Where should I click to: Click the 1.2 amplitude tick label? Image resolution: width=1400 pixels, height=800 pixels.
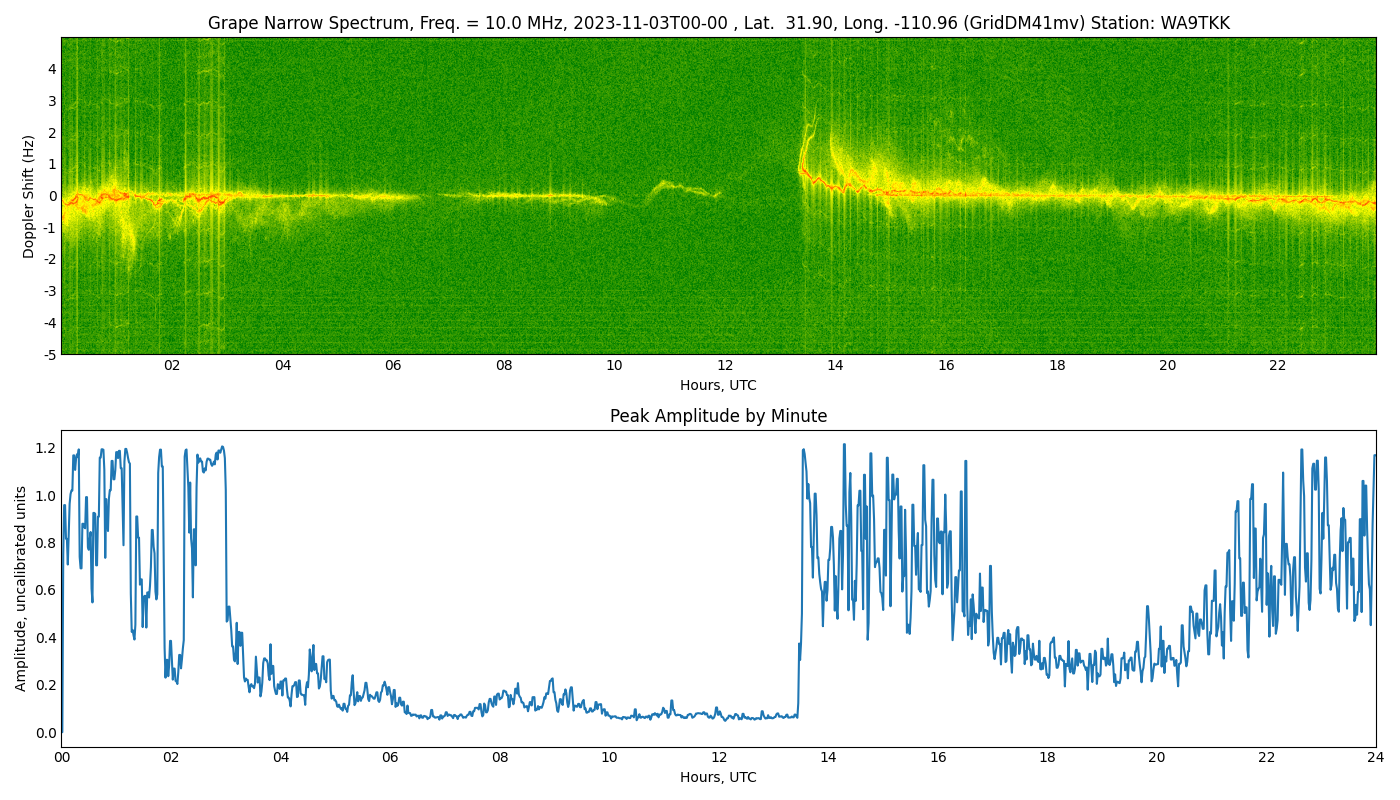(x=45, y=448)
